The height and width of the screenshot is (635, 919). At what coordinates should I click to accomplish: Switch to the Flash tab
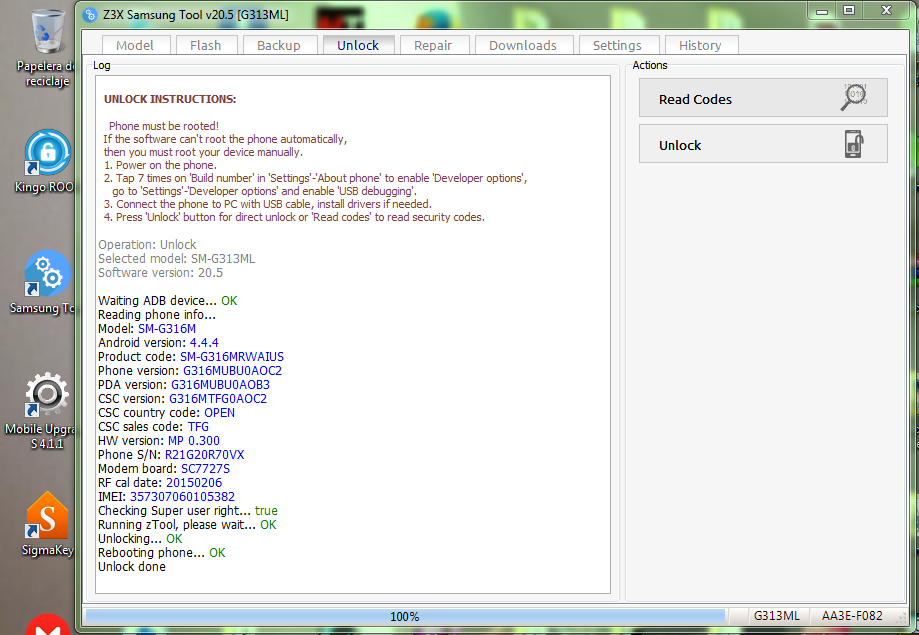point(205,45)
